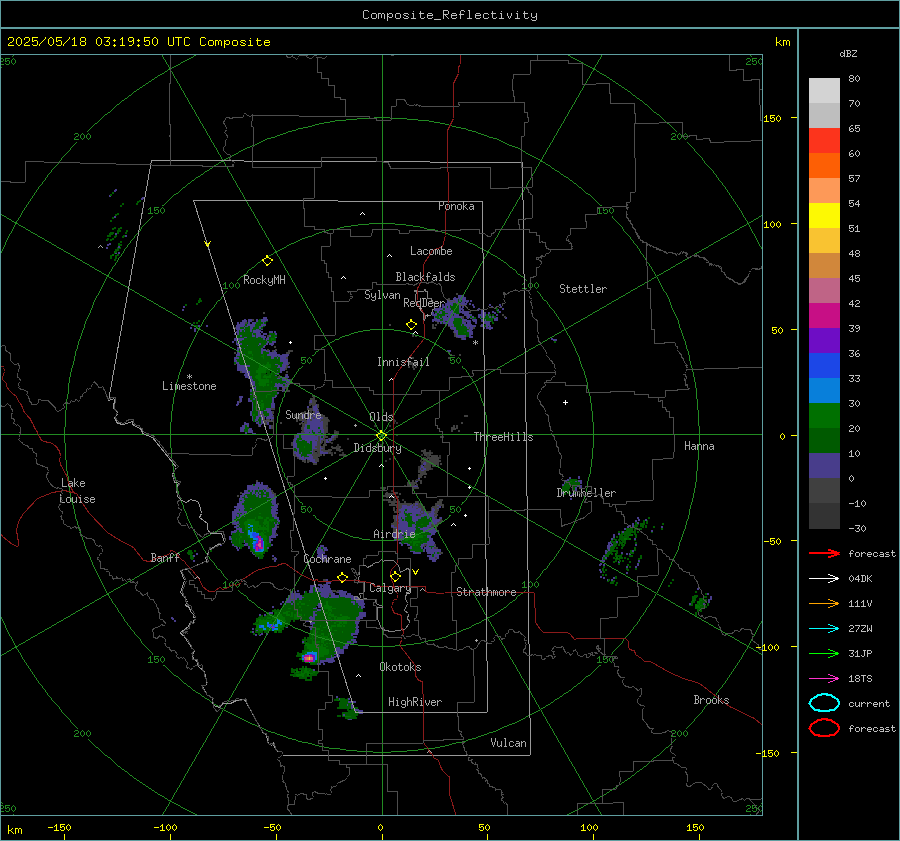Click yellow diamond marker above Calgary label
Viewport: 900px width, 841px height.
395,576
